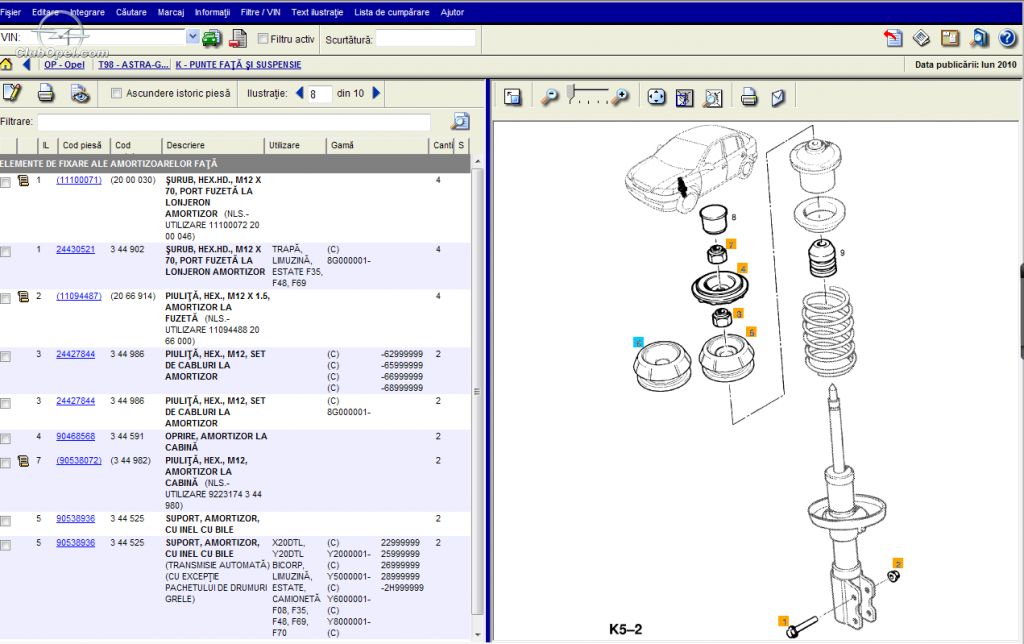Open the note icon on row 11094487
Screen dimensions: 1024x644
(24, 297)
